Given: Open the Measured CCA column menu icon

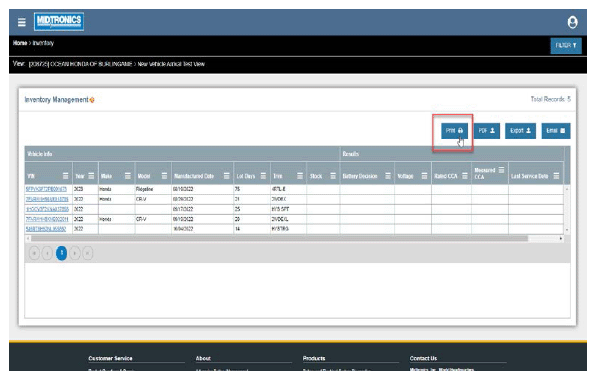Looking at the screenshot, I should coord(501,170).
